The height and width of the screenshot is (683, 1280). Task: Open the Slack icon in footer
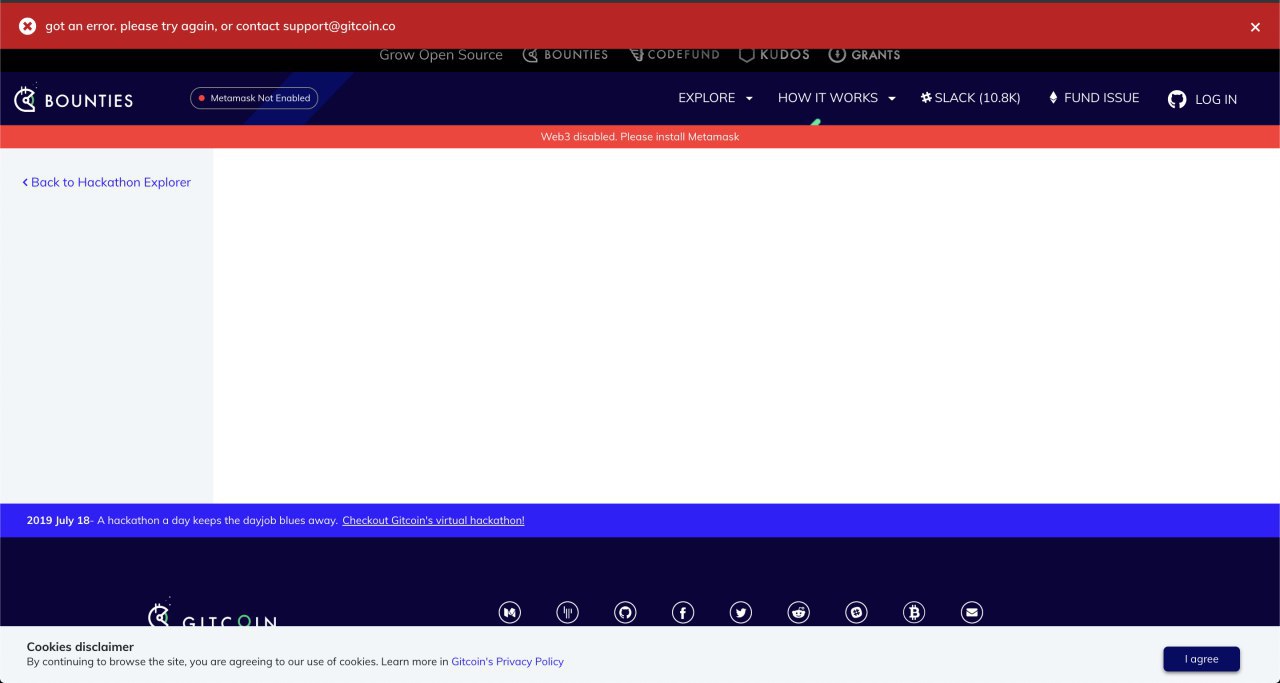(x=856, y=612)
